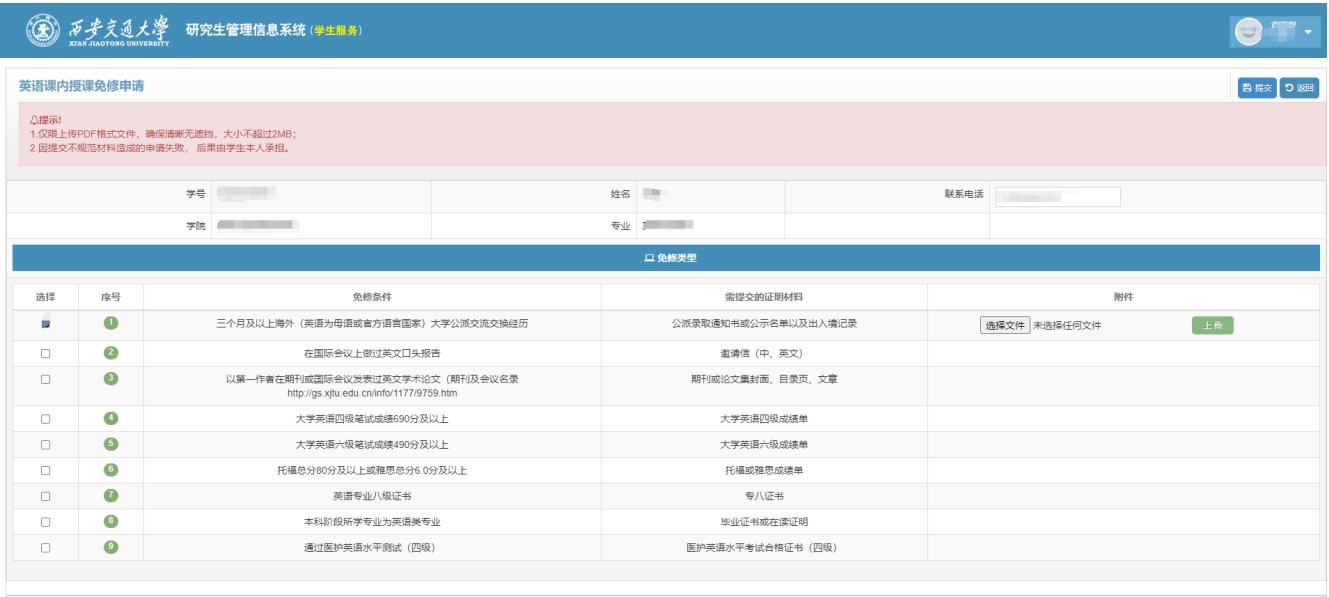The image size is (1329, 597).
Task: Check the box for international conference oral report
Action: (45, 353)
